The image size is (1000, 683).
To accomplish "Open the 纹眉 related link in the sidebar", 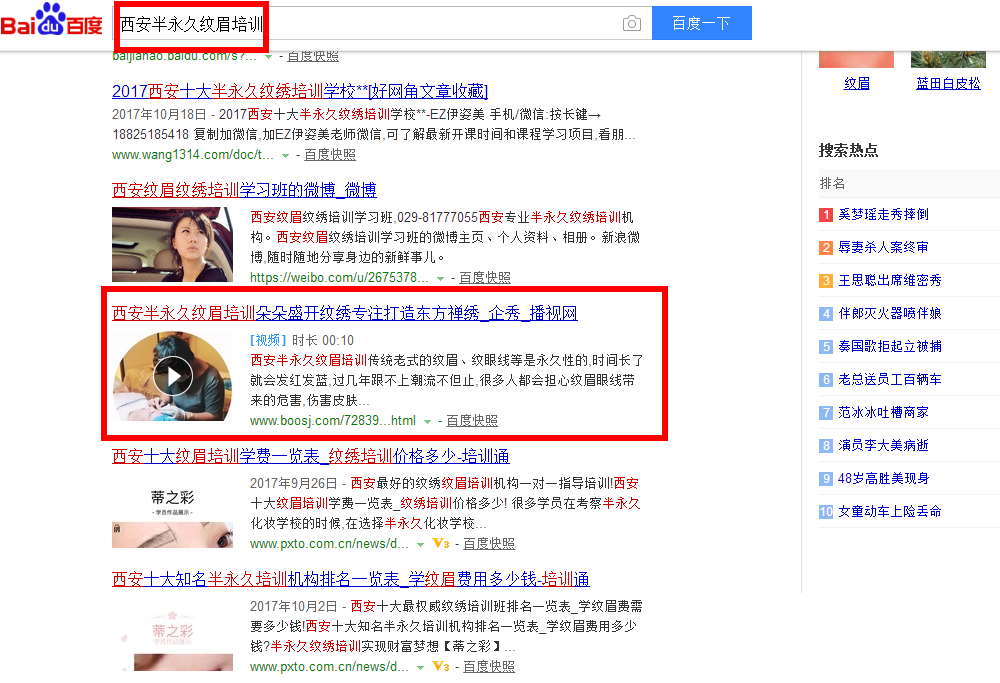I will 857,84.
